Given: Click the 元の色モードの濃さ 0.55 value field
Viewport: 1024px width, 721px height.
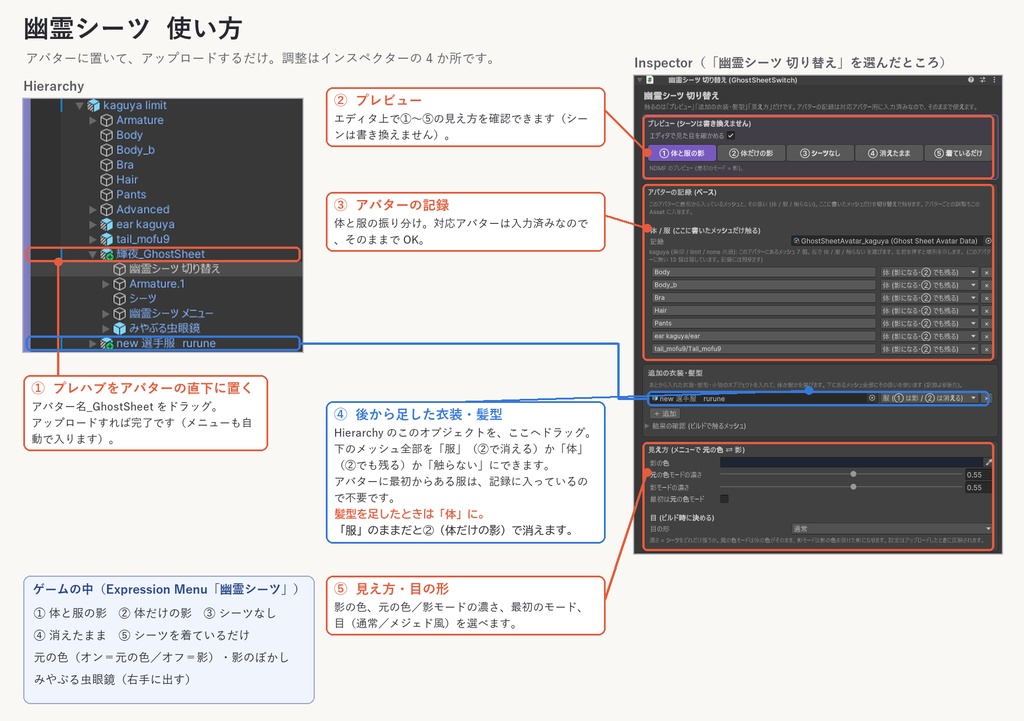Looking at the screenshot, I should point(978,475).
